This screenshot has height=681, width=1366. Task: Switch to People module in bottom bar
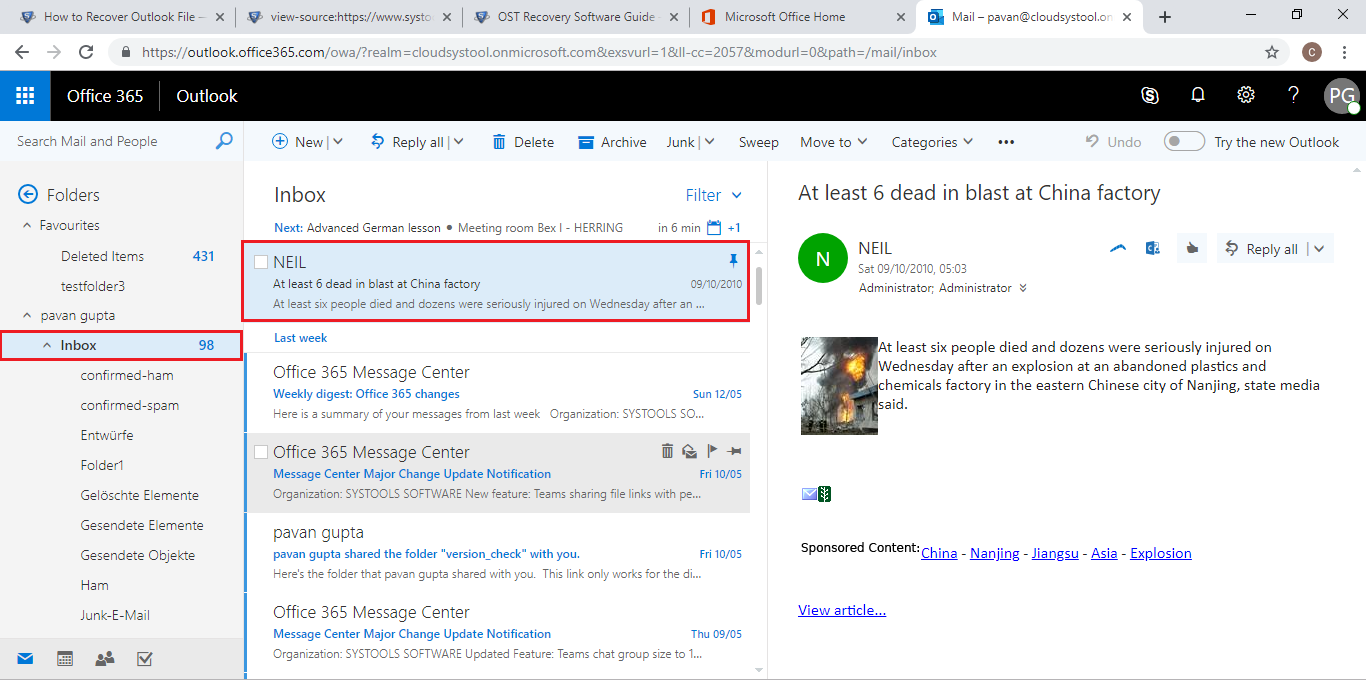(x=104, y=658)
